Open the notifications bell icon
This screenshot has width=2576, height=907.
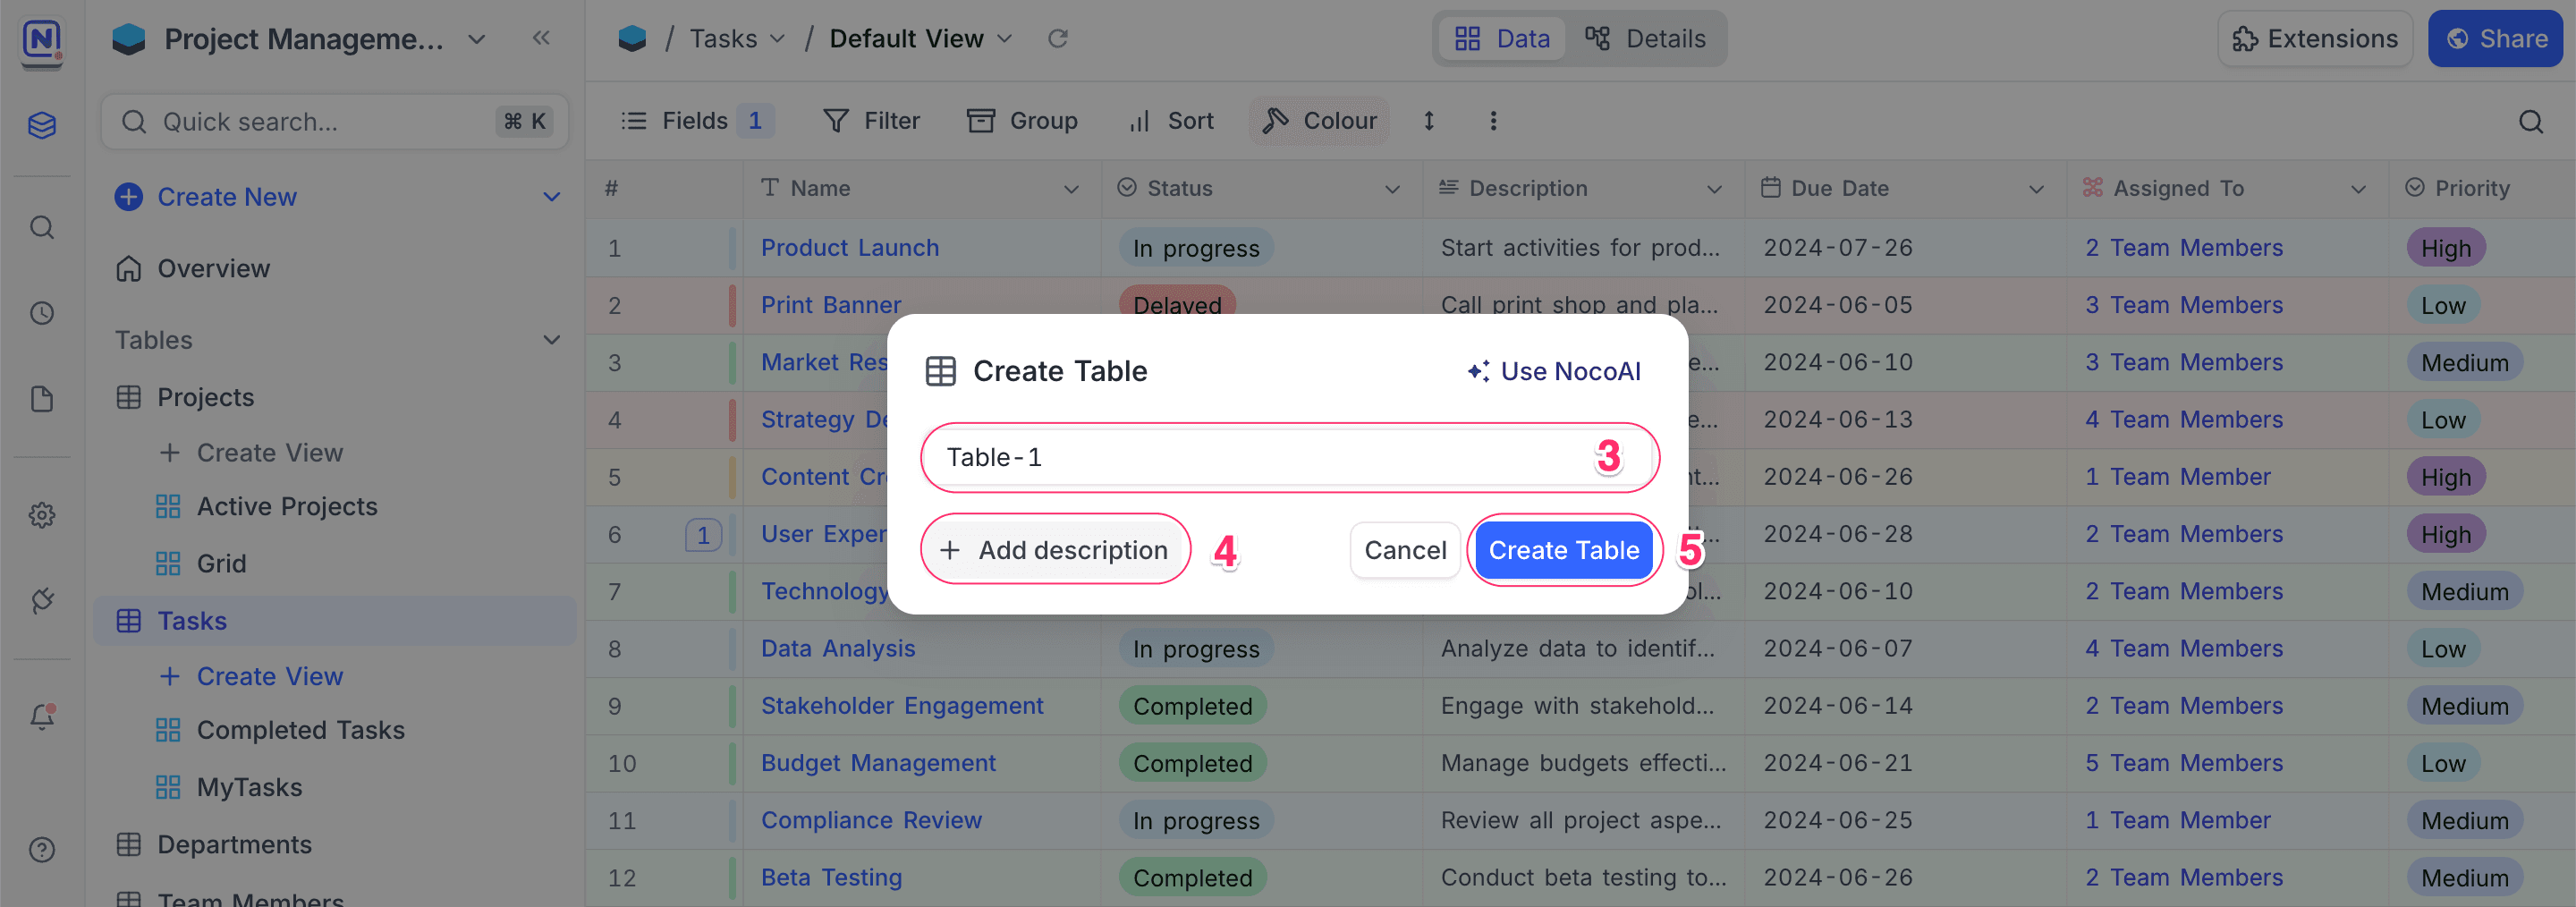pos(42,716)
